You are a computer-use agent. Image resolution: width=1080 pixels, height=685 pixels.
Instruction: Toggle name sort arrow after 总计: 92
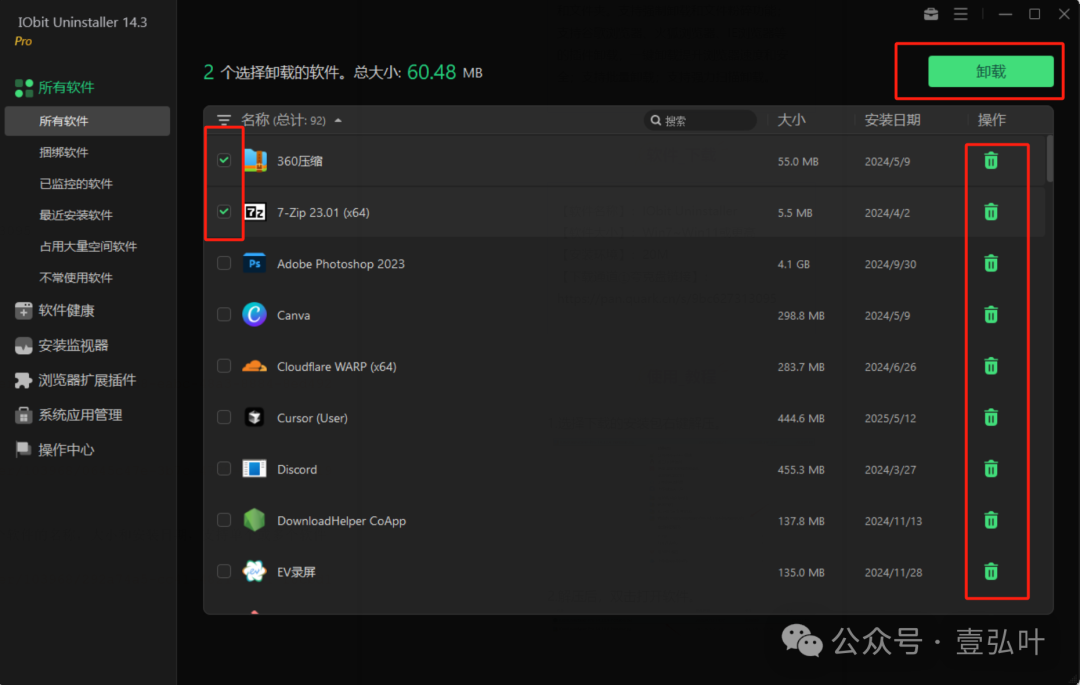click(x=338, y=120)
